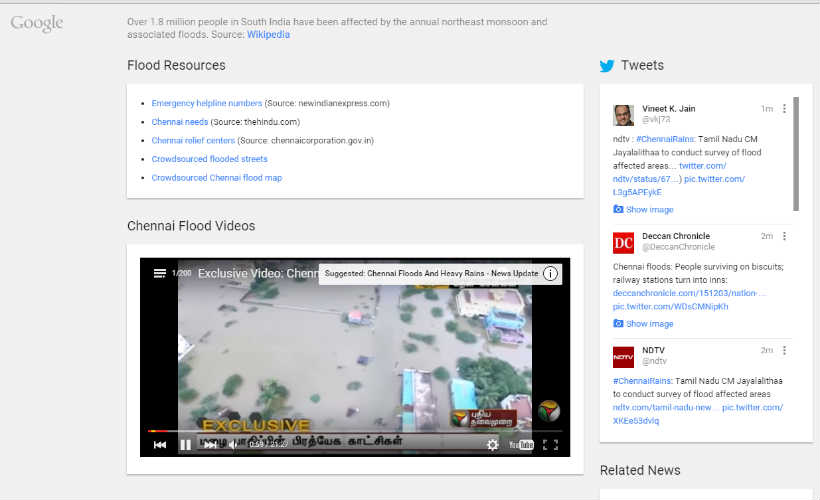Click the Twitter bird icon
The width and height of the screenshot is (820, 500).
click(607, 66)
